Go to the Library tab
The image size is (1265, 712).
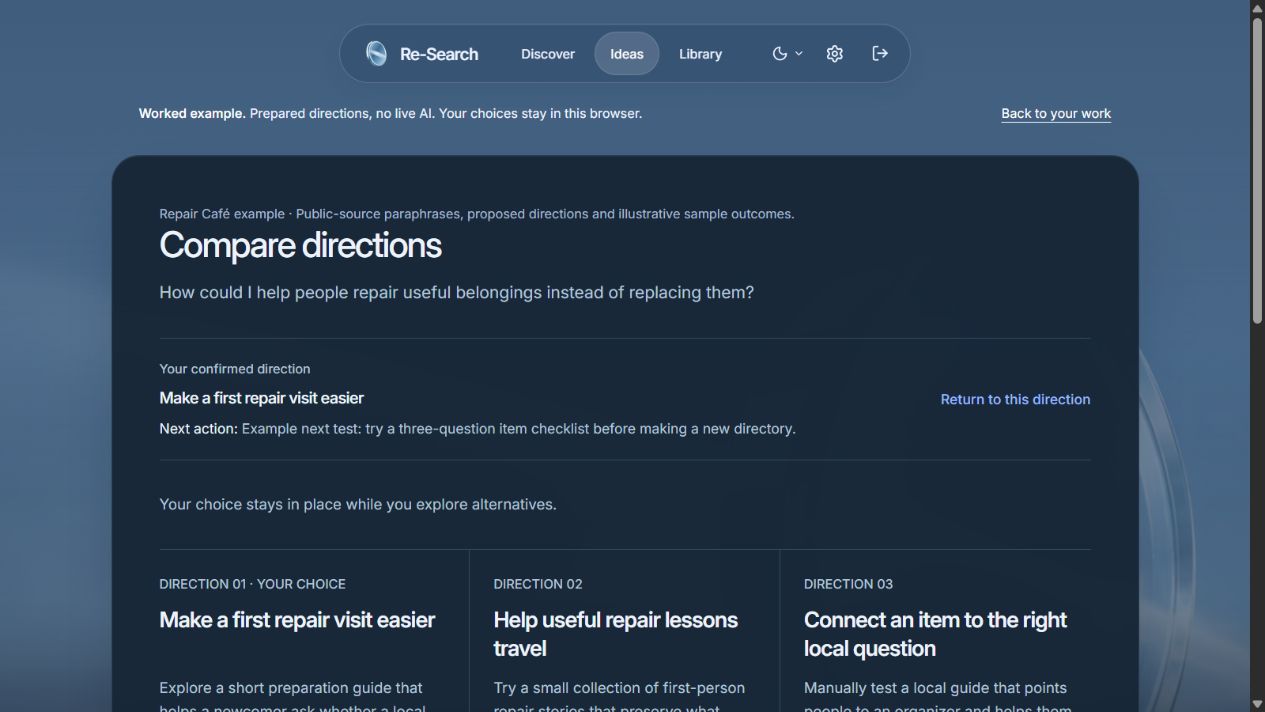point(700,54)
